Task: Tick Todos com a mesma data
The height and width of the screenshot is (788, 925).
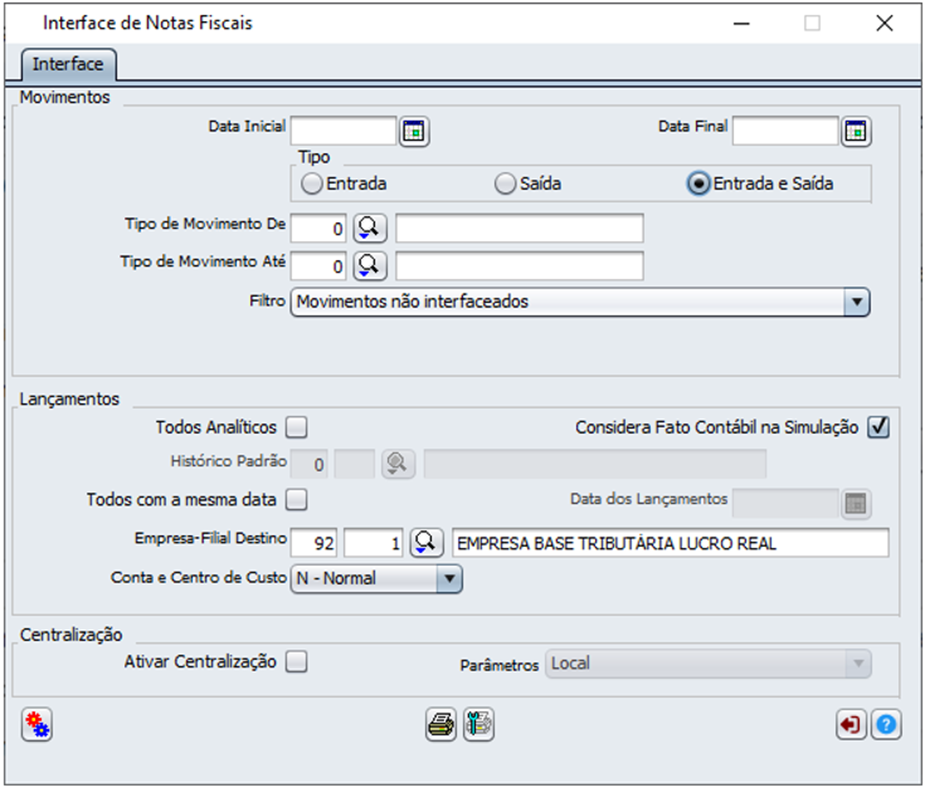Action: 297,500
